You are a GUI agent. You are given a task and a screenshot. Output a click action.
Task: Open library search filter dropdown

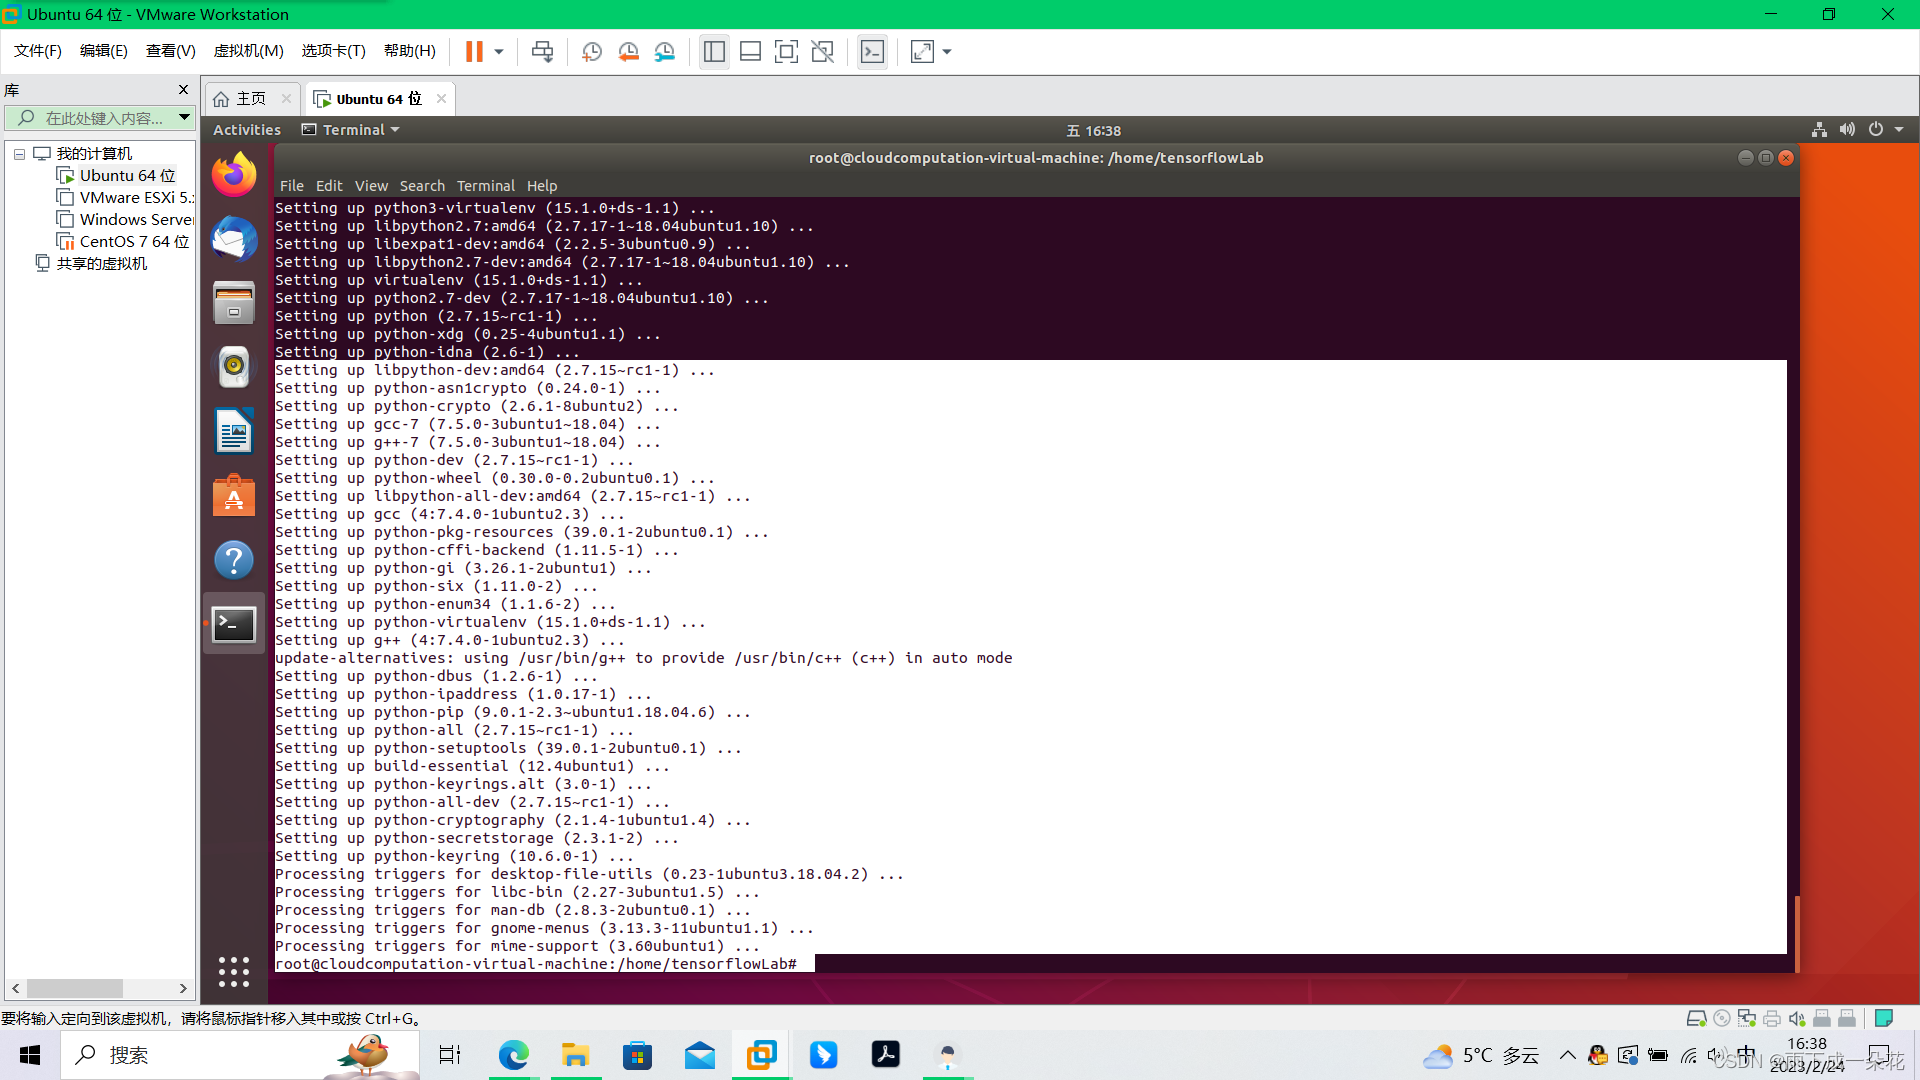click(184, 118)
